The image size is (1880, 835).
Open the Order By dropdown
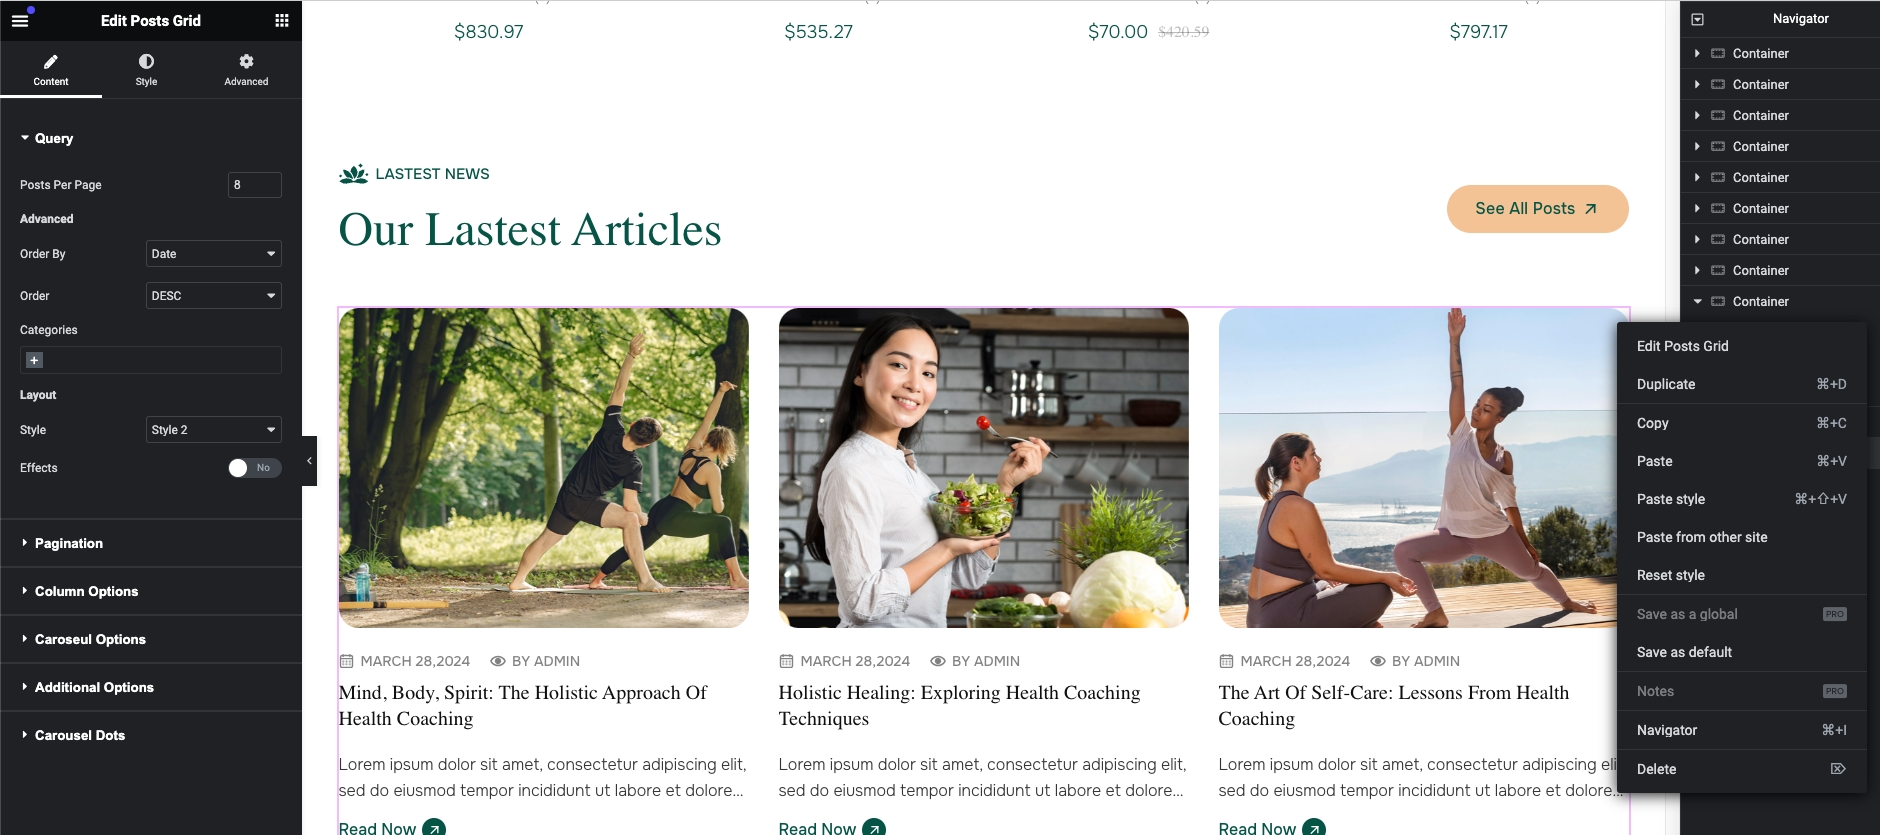(213, 254)
